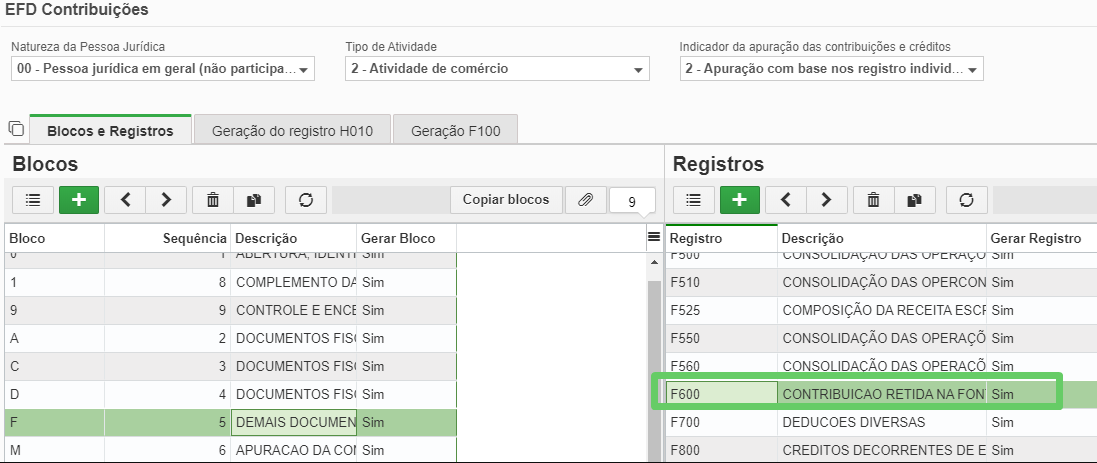
Task: Select register F800 CREDITOS DECORRENTES
Action: tap(881, 450)
